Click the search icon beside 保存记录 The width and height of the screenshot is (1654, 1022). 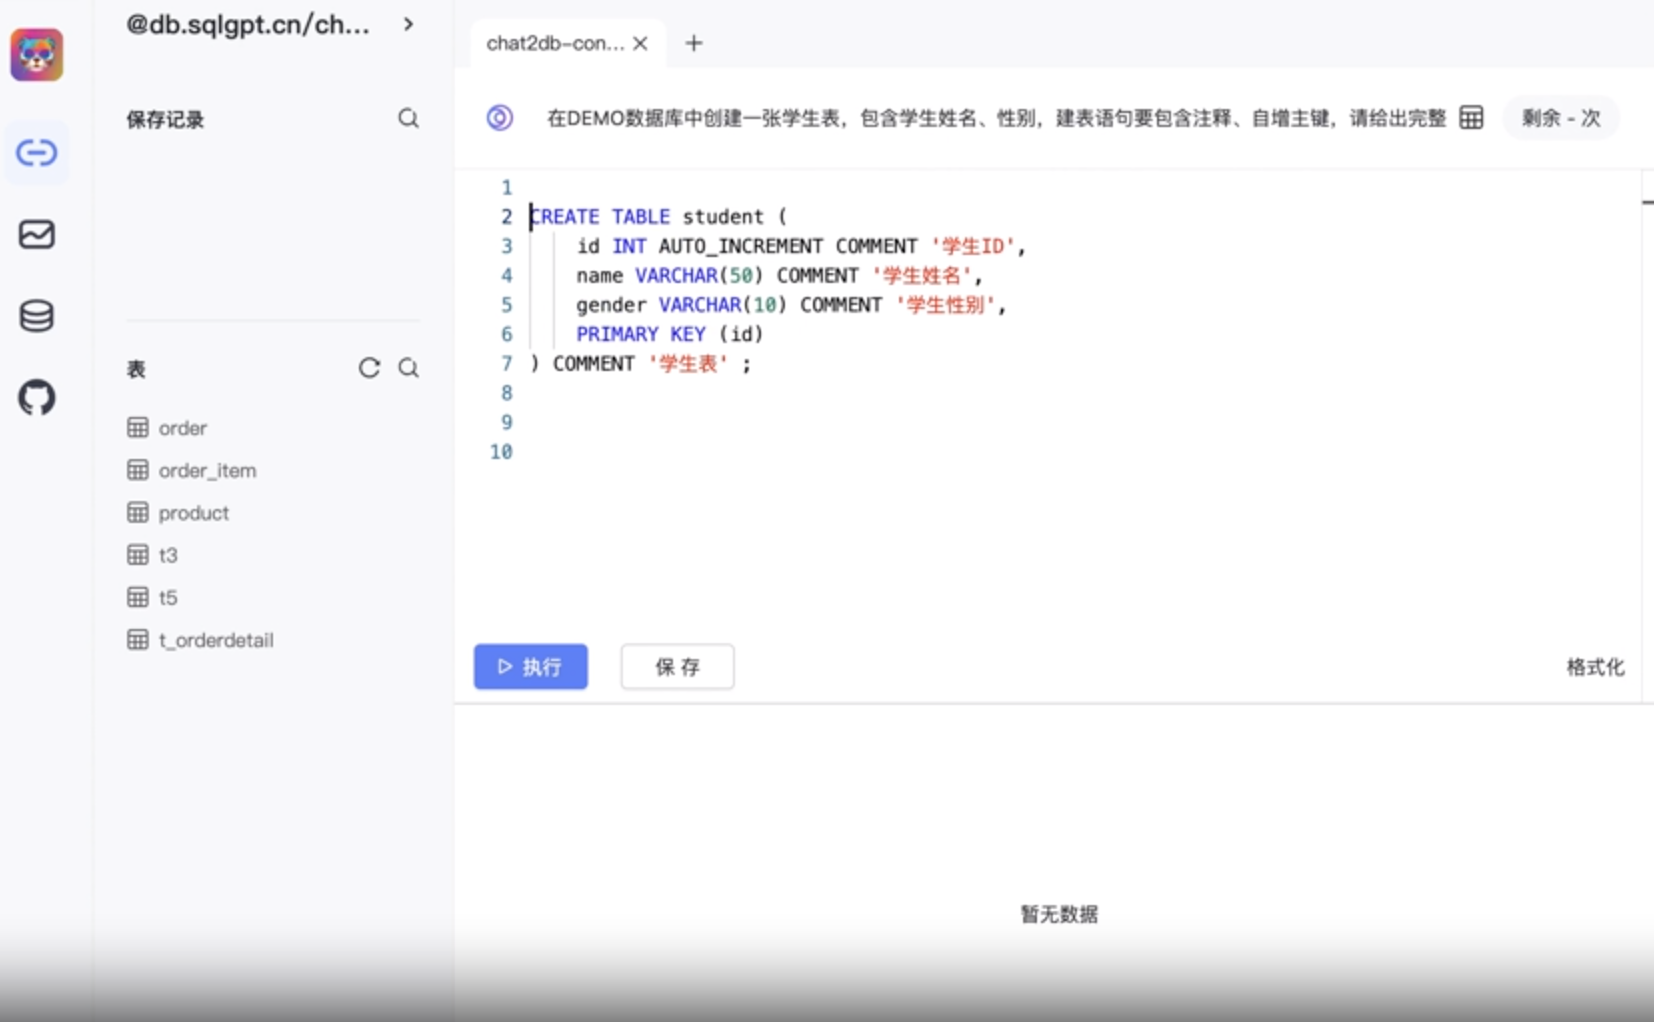tap(408, 119)
